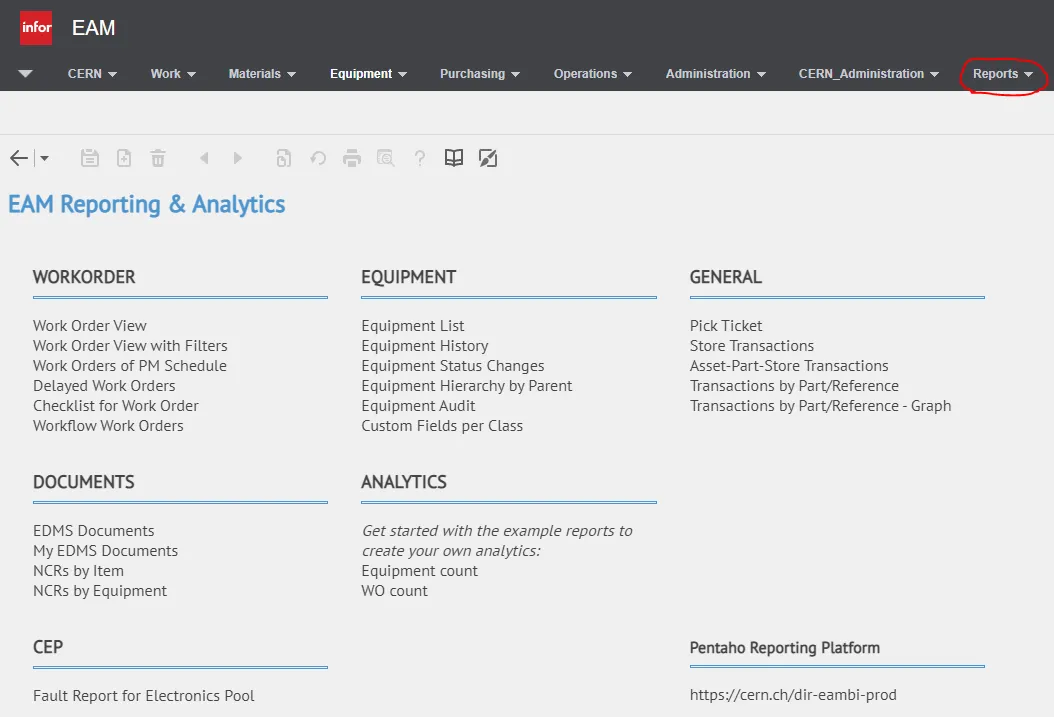Open Equipment Hierarchy by Parent report

click(467, 386)
